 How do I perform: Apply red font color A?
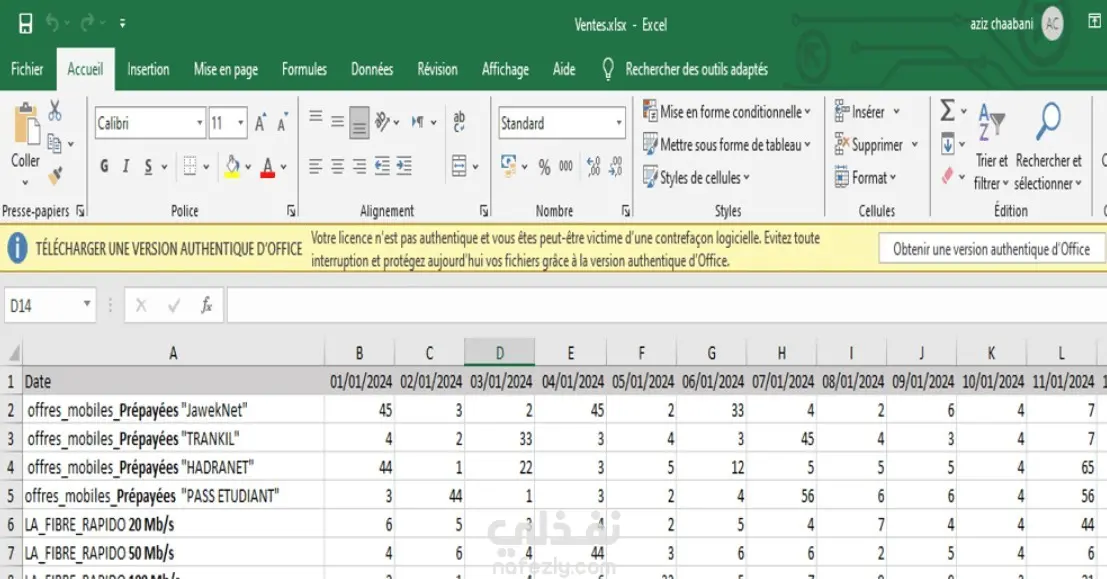point(268,167)
